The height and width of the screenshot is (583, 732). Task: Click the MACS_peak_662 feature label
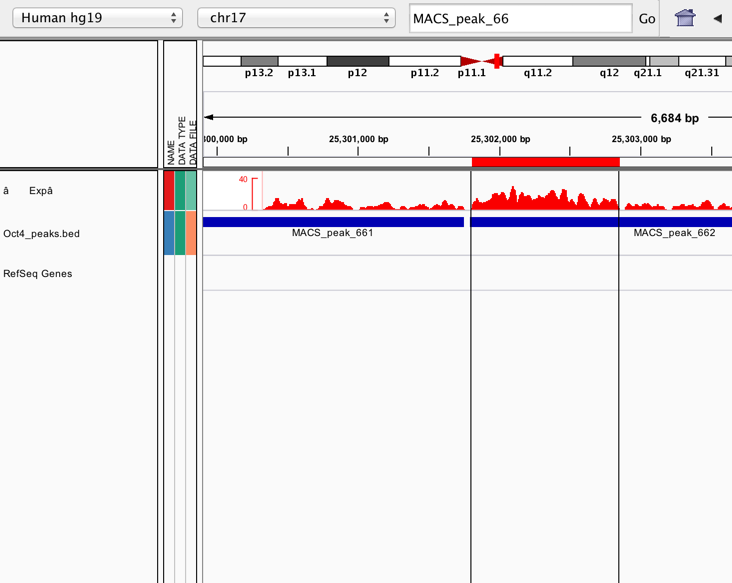point(674,232)
